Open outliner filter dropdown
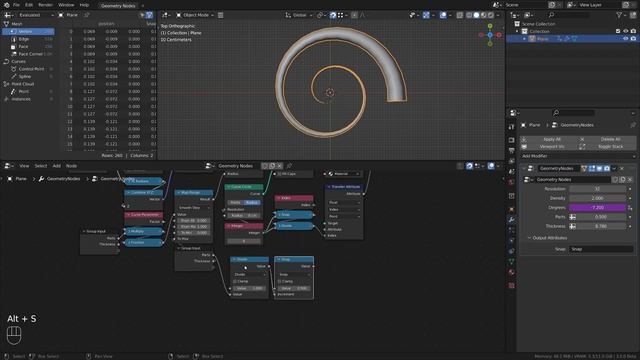 [x=621, y=15]
